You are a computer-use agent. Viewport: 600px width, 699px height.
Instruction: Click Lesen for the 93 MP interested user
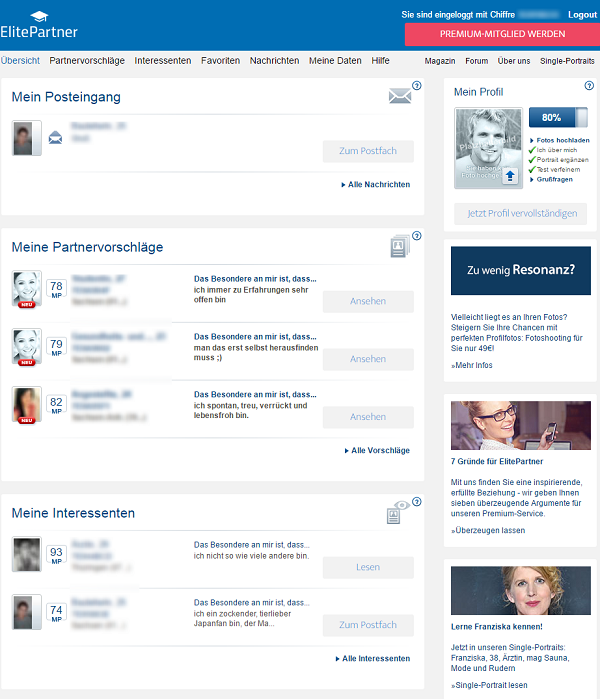click(x=368, y=567)
